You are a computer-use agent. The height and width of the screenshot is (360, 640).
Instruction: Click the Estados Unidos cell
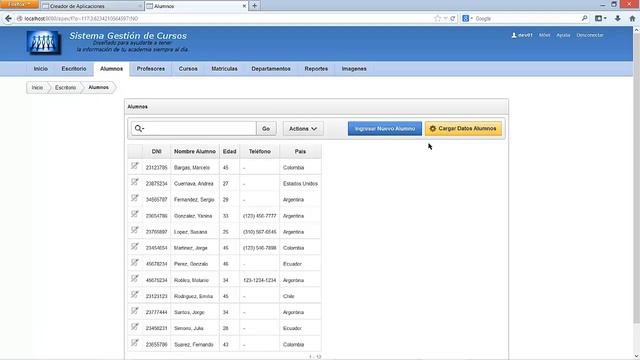[300, 184]
